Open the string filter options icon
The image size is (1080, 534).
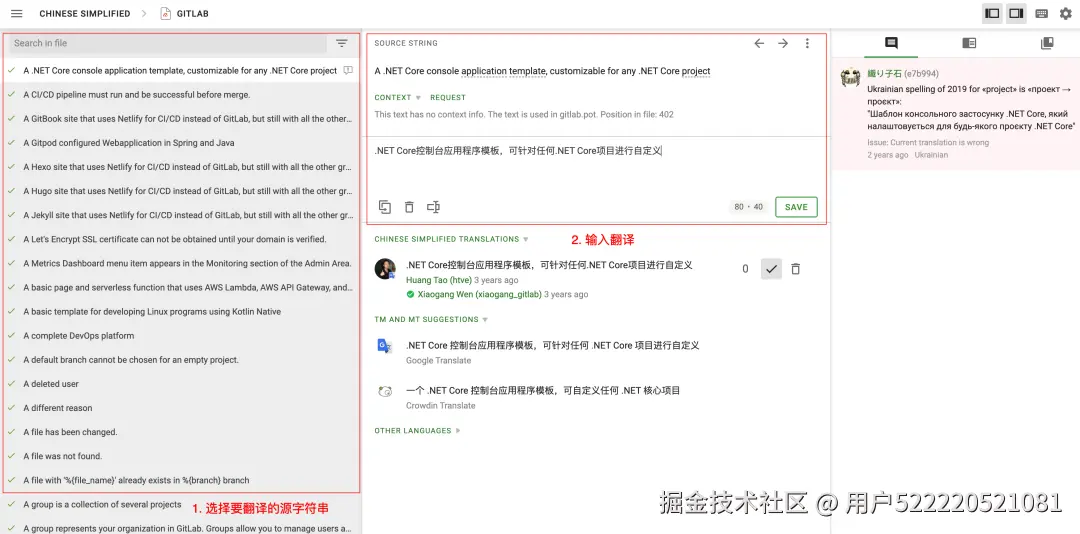pyautogui.click(x=342, y=43)
